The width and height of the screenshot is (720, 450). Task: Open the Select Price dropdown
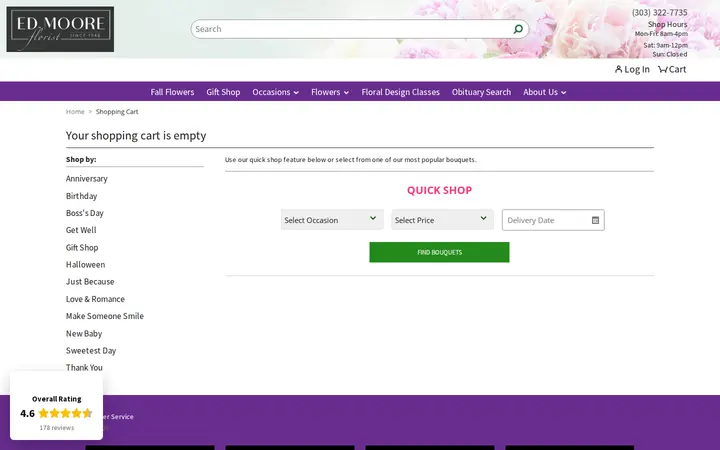(442, 220)
